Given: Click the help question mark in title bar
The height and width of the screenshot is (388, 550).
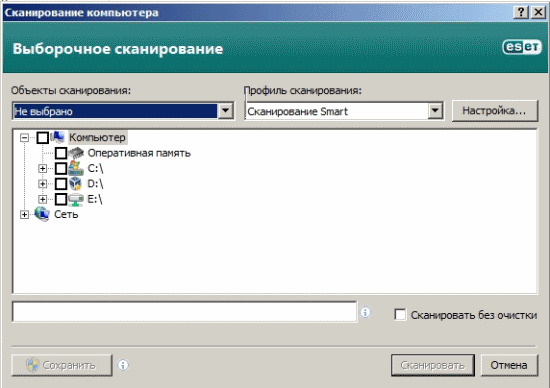Looking at the screenshot, I should click(x=521, y=13).
